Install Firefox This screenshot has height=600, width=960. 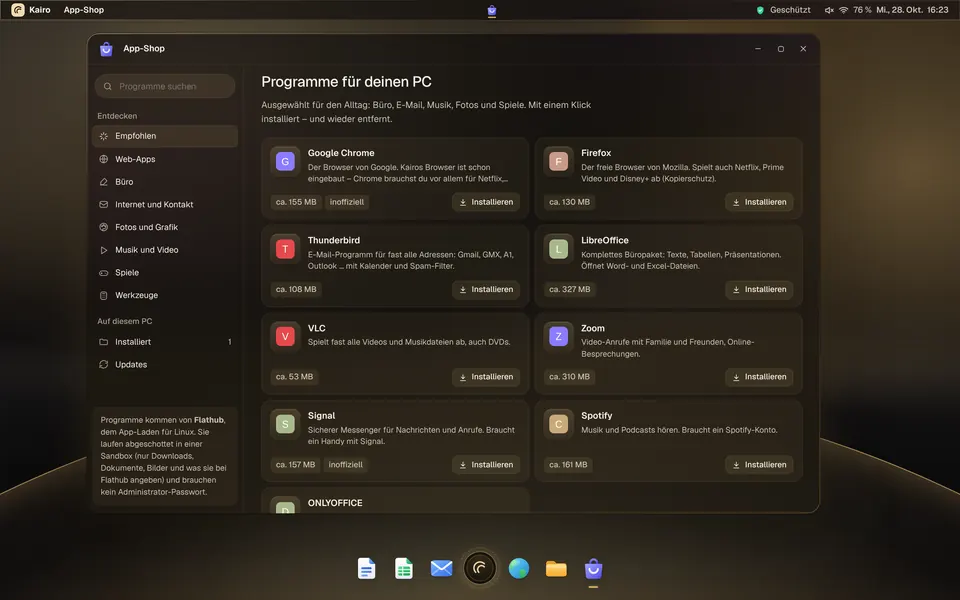point(759,202)
